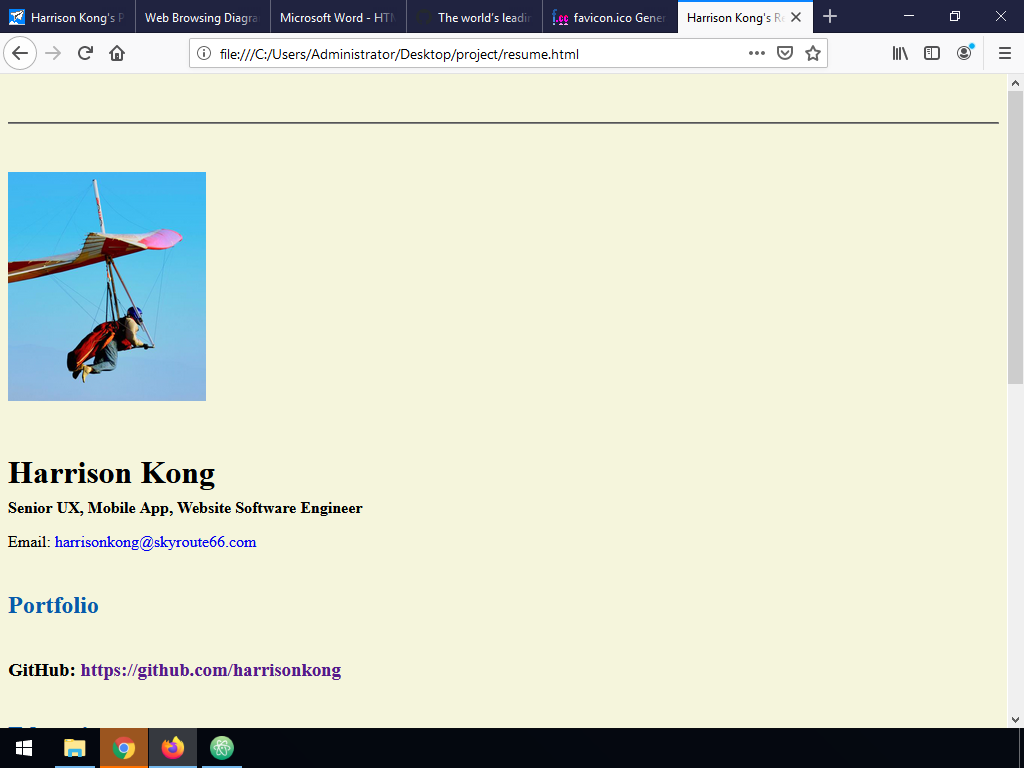This screenshot has width=1024, height=768.
Task: Bookmark this page with the star
Action: 812,54
